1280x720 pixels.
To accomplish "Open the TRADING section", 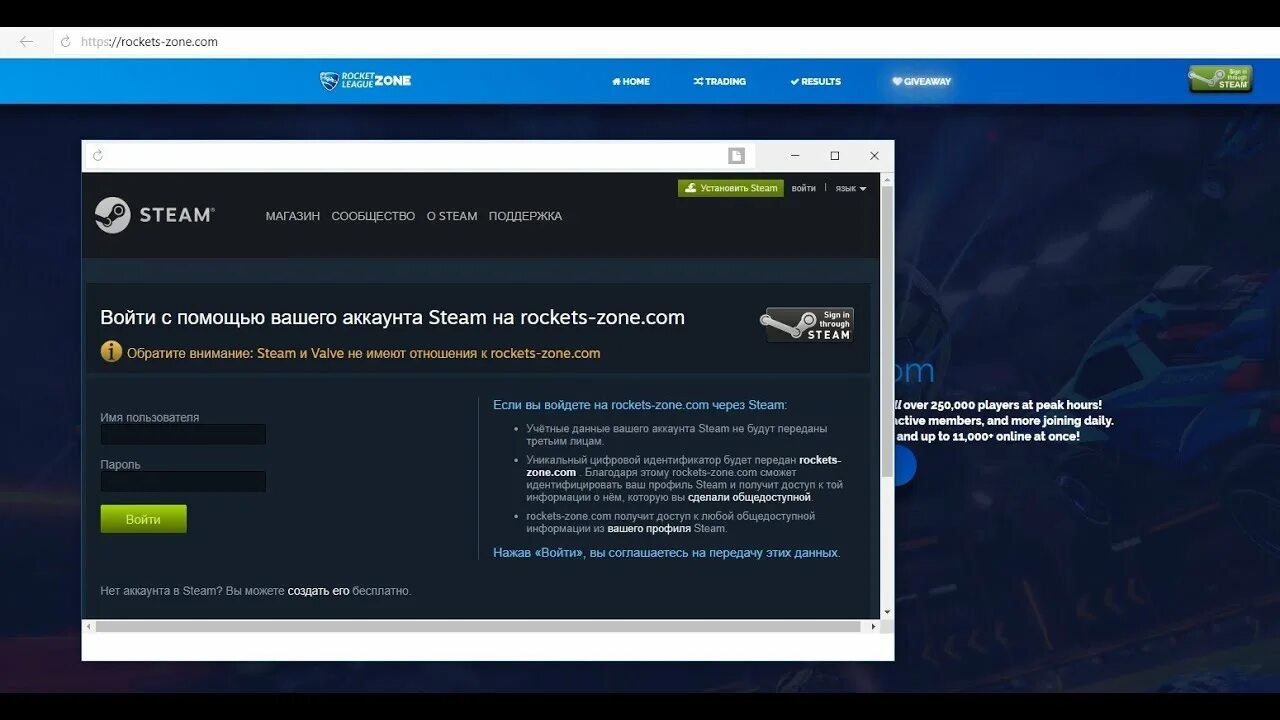I will tap(720, 82).
